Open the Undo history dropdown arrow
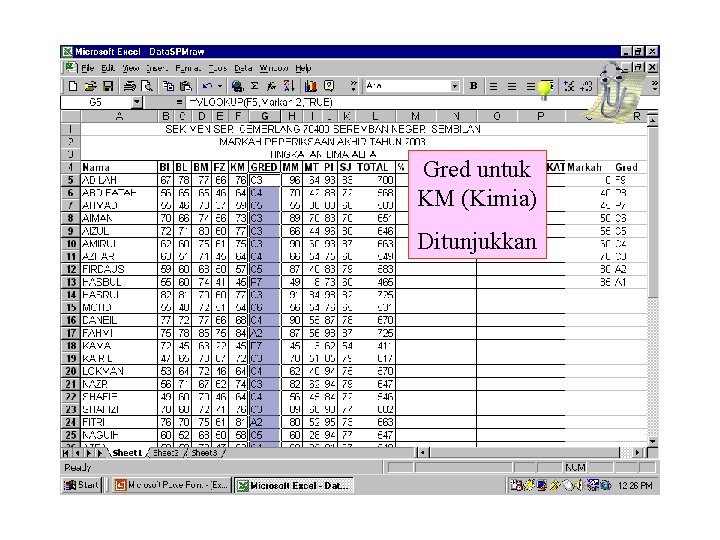Viewport: 720px width, 540px height. [219, 86]
